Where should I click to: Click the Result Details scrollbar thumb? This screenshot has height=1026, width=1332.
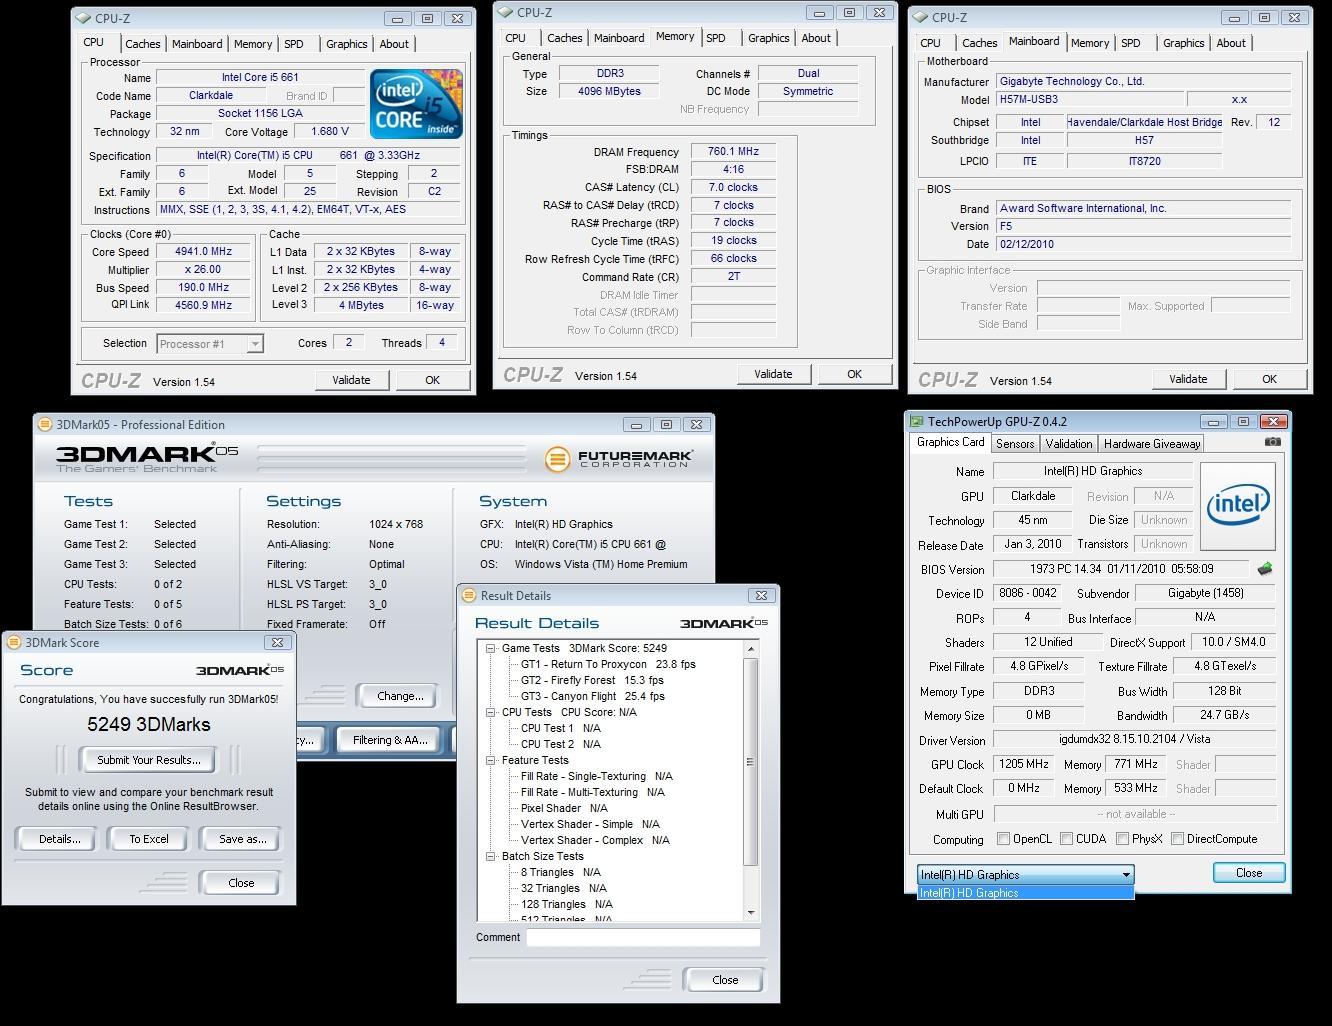[x=751, y=762]
